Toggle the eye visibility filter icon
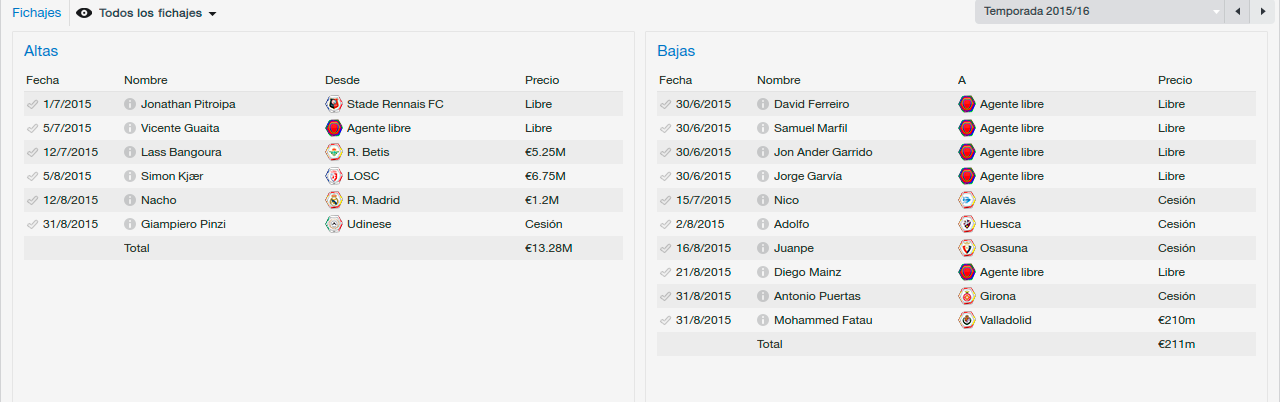Screen dimensions: 1280x402 click(x=84, y=13)
